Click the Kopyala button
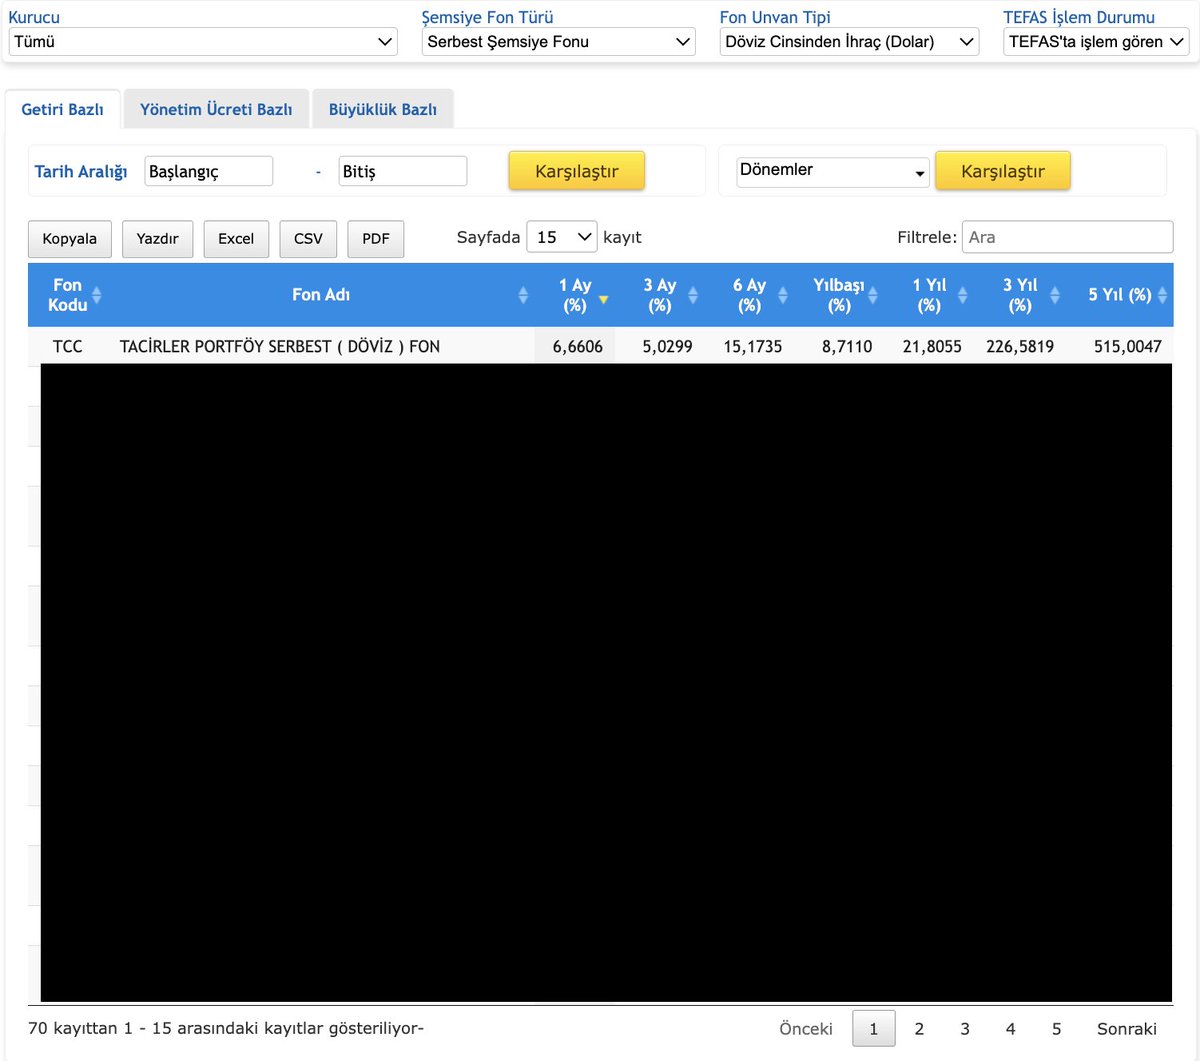 (x=70, y=239)
